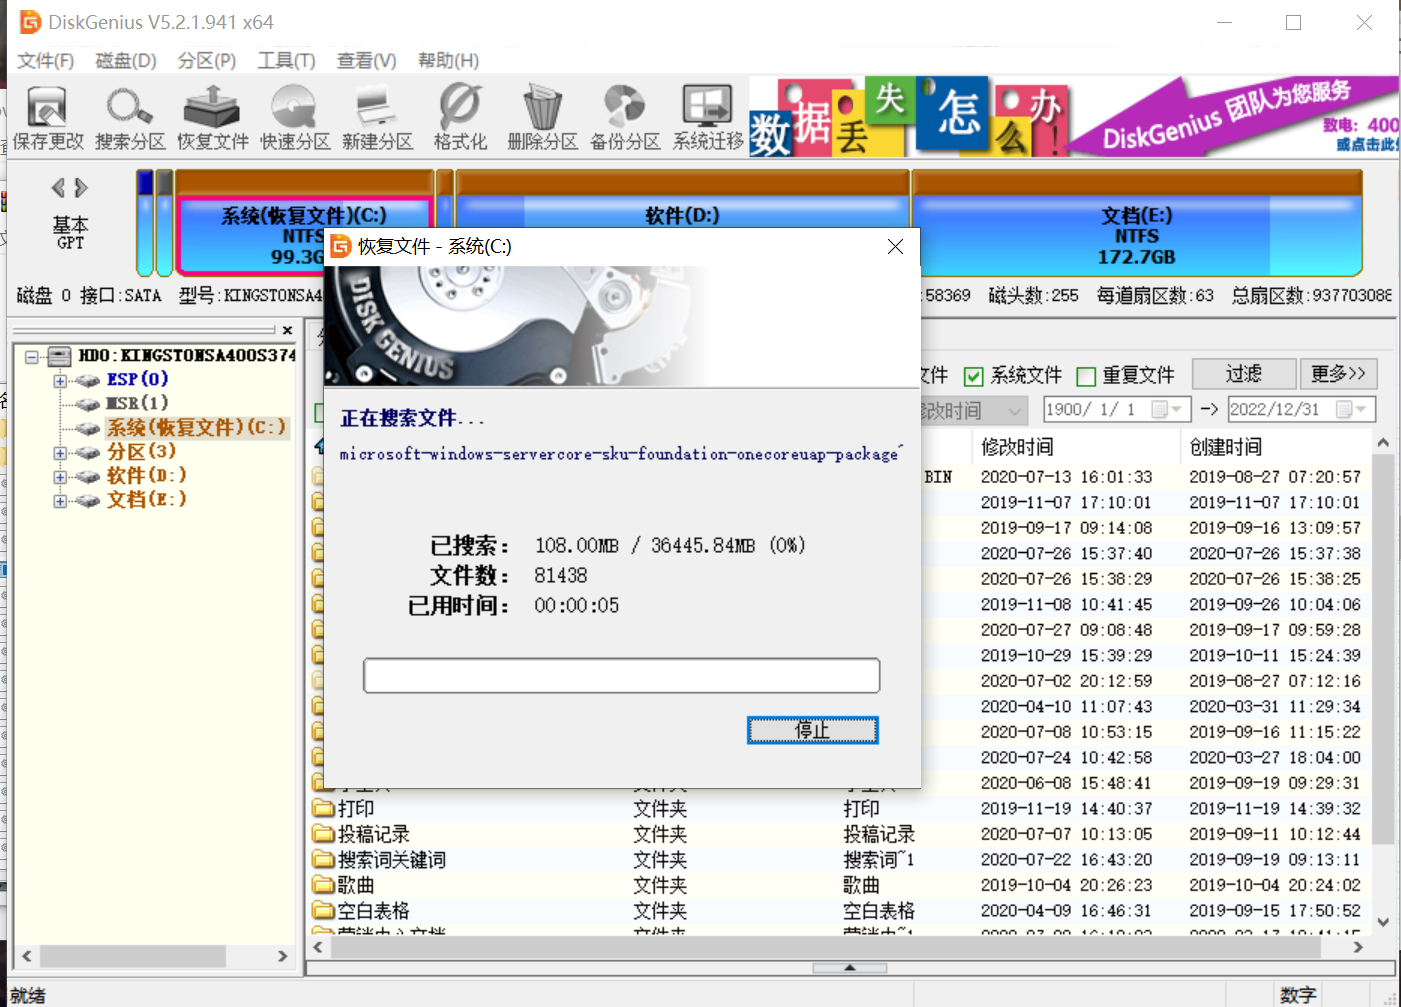The width and height of the screenshot is (1401, 1007).
Task: Close the left tree panel with X
Action: pos(287,330)
